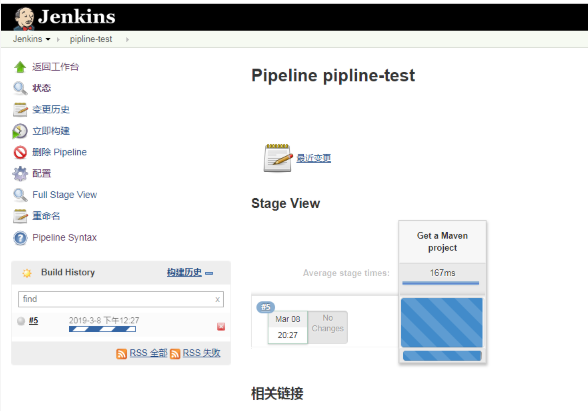
Task: Clear the find field with the x
Action: pyautogui.click(x=217, y=299)
